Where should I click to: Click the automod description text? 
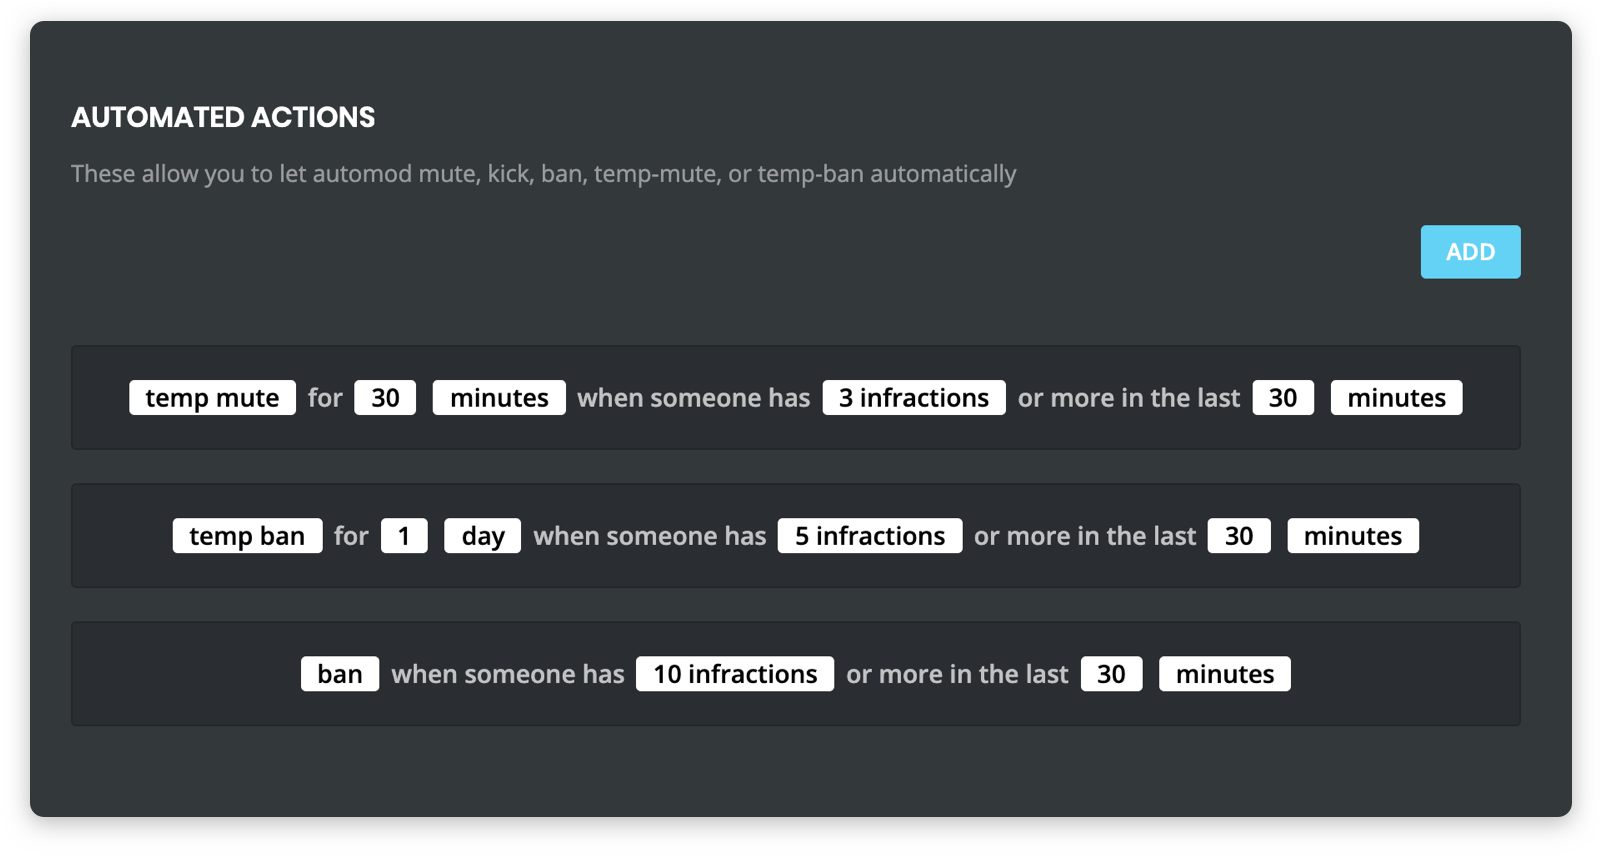click(543, 174)
